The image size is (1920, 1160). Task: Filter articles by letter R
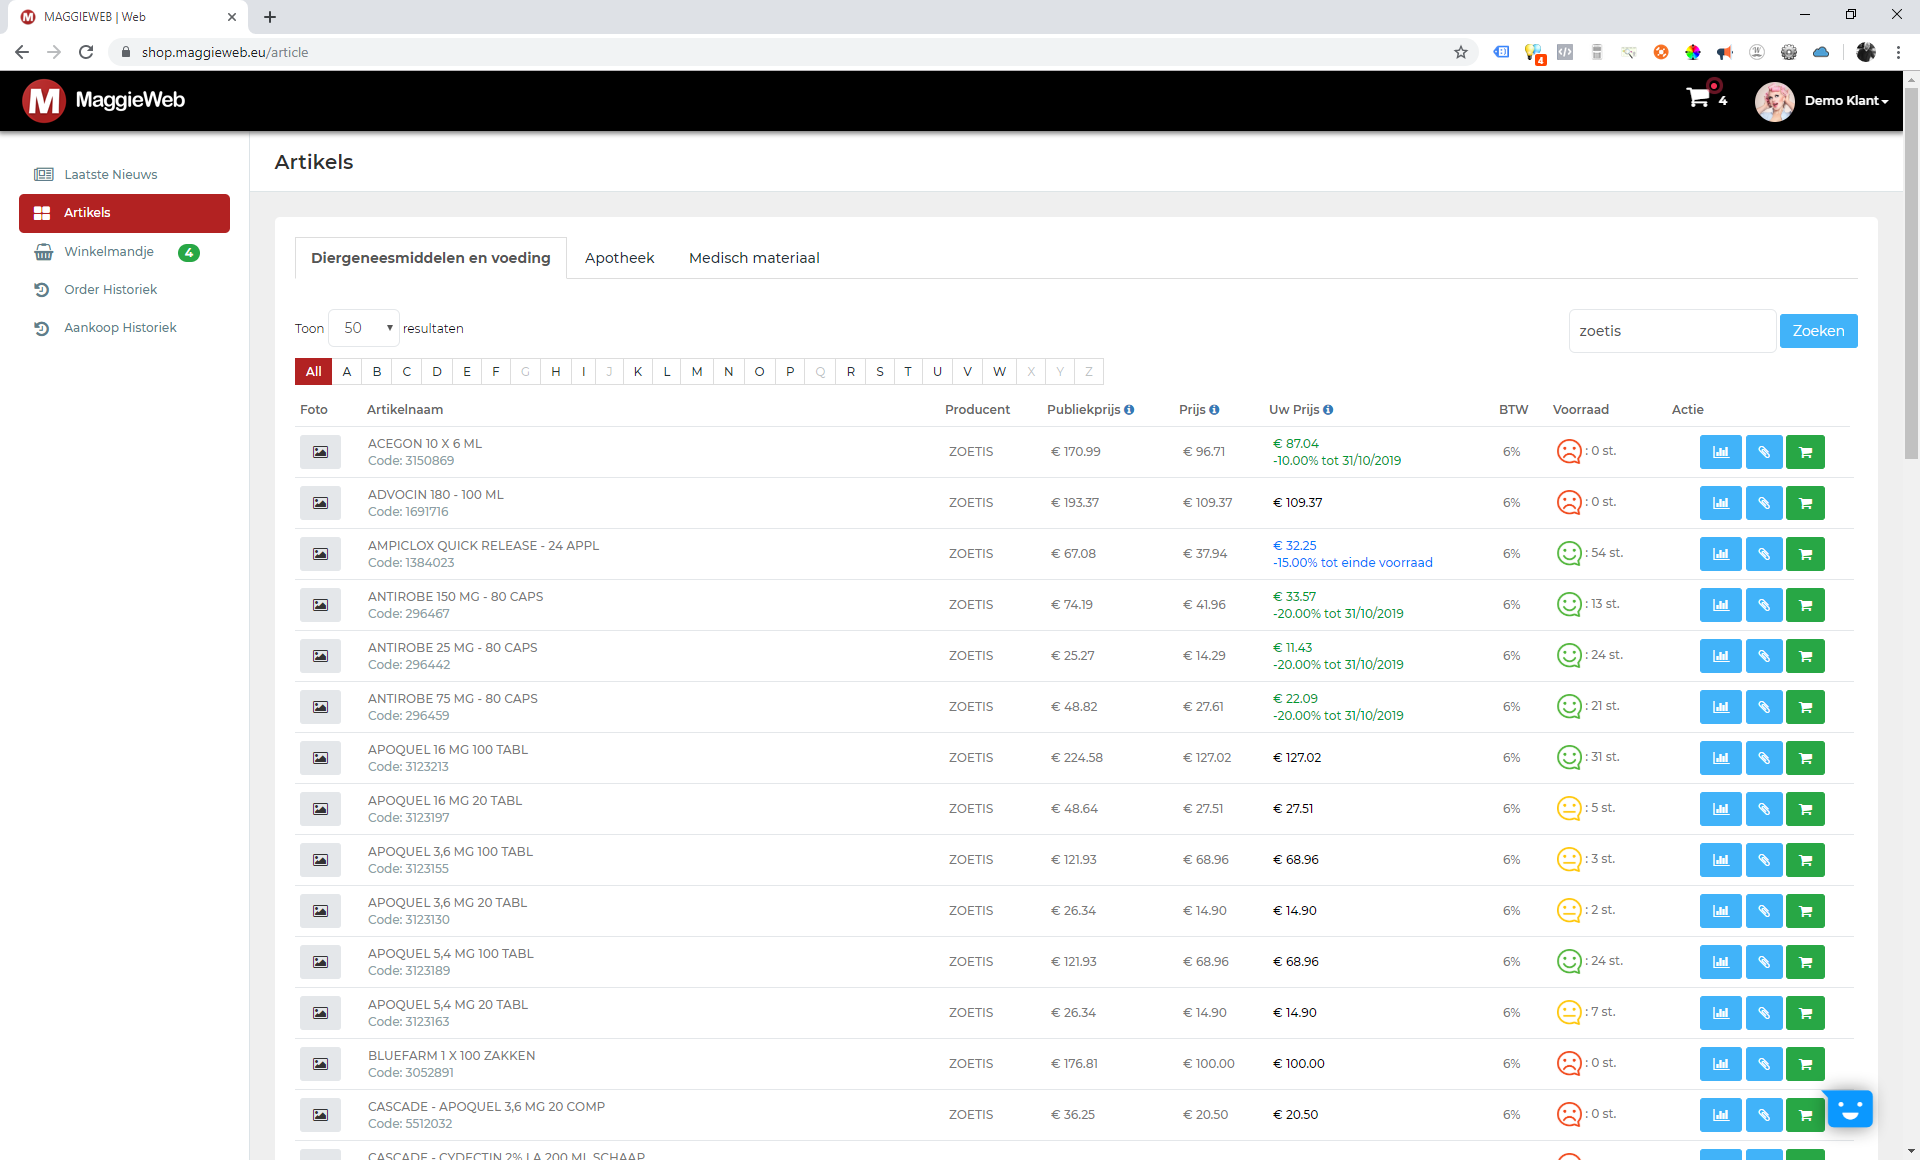pyautogui.click(x=851, y=371)
